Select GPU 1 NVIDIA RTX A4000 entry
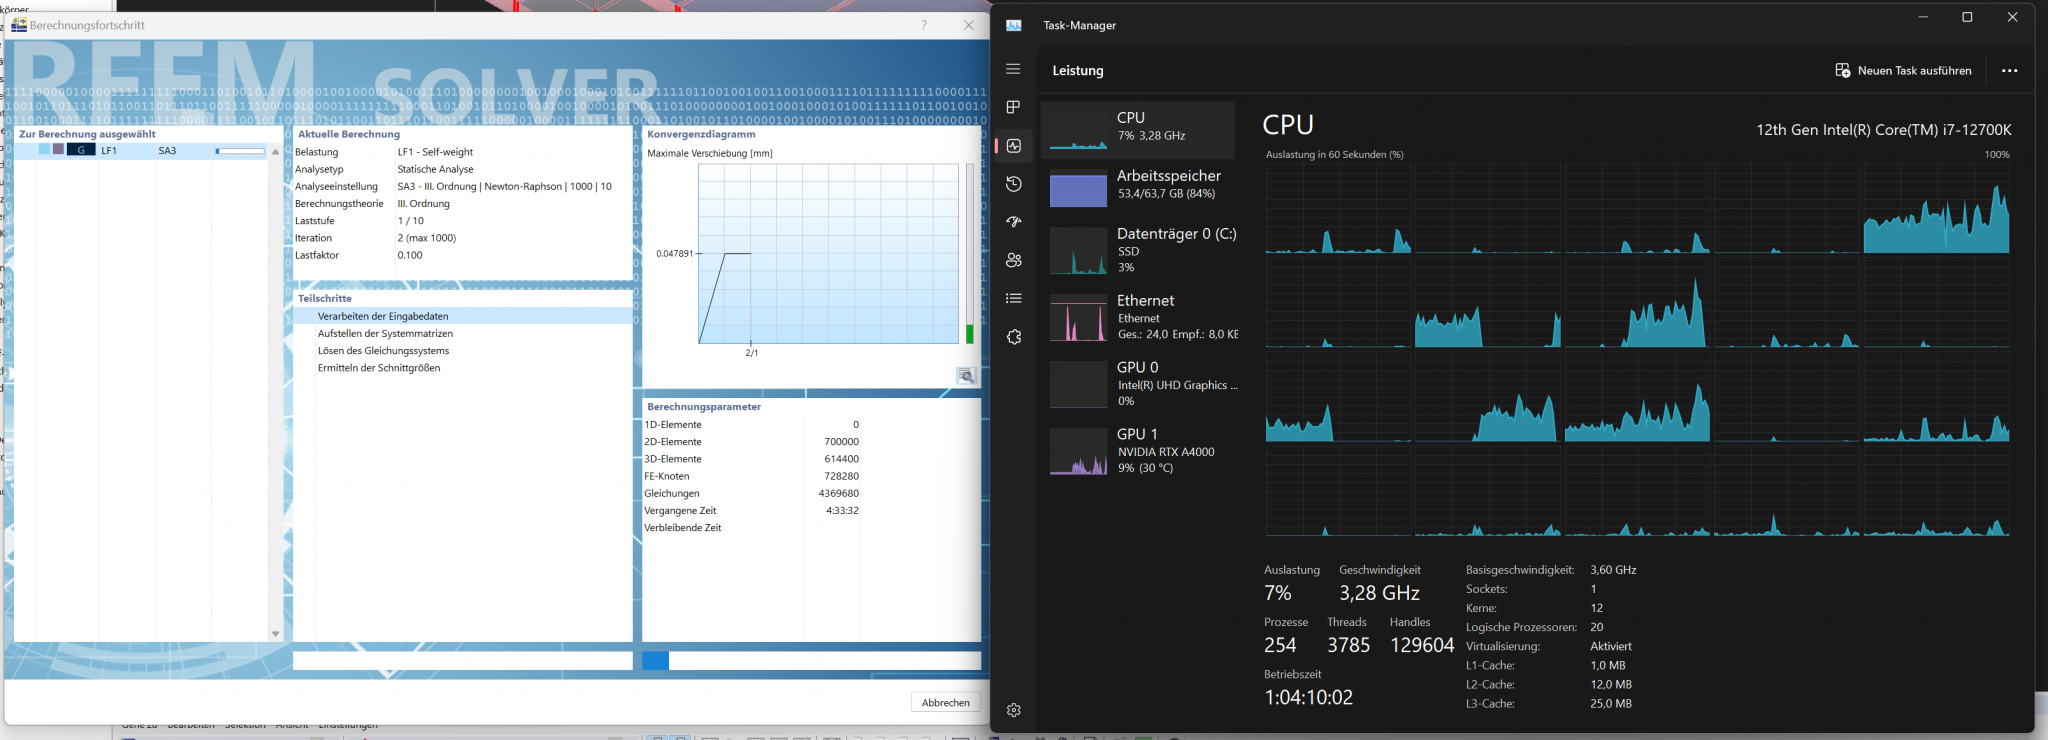Screen dimensions: 2048x740 pos(1138,450)
